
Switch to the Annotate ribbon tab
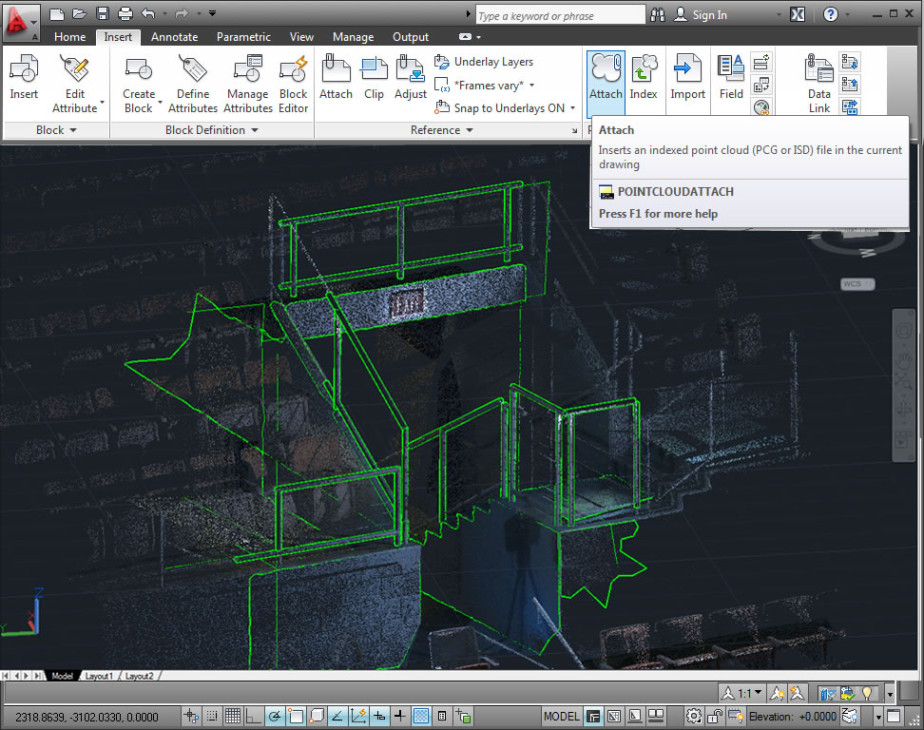(174, 37)
